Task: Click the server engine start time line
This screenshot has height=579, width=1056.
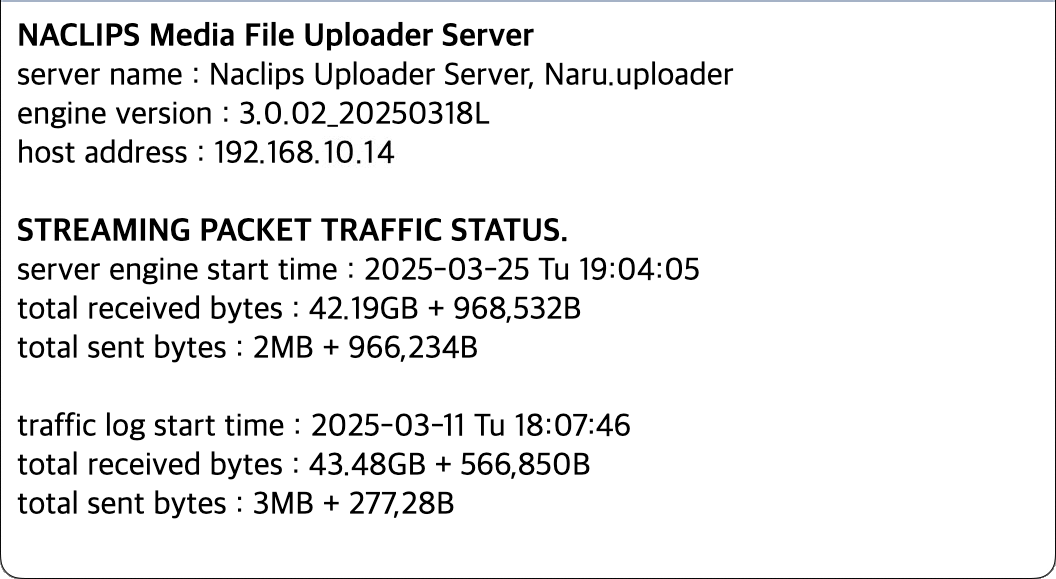Action: (x=358, y=269)
